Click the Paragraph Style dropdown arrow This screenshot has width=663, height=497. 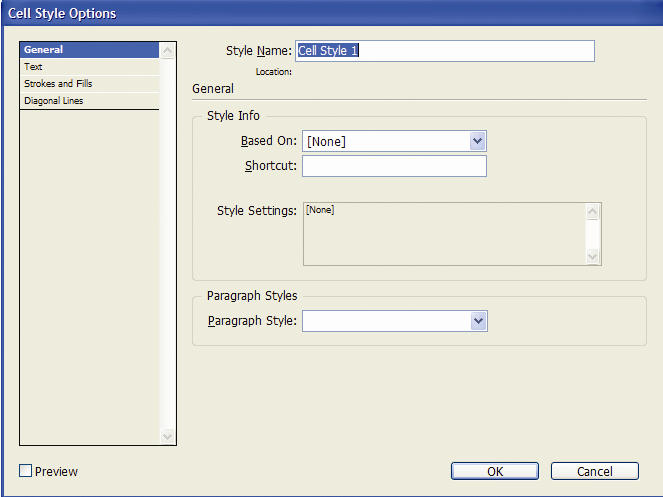[478, 321]
